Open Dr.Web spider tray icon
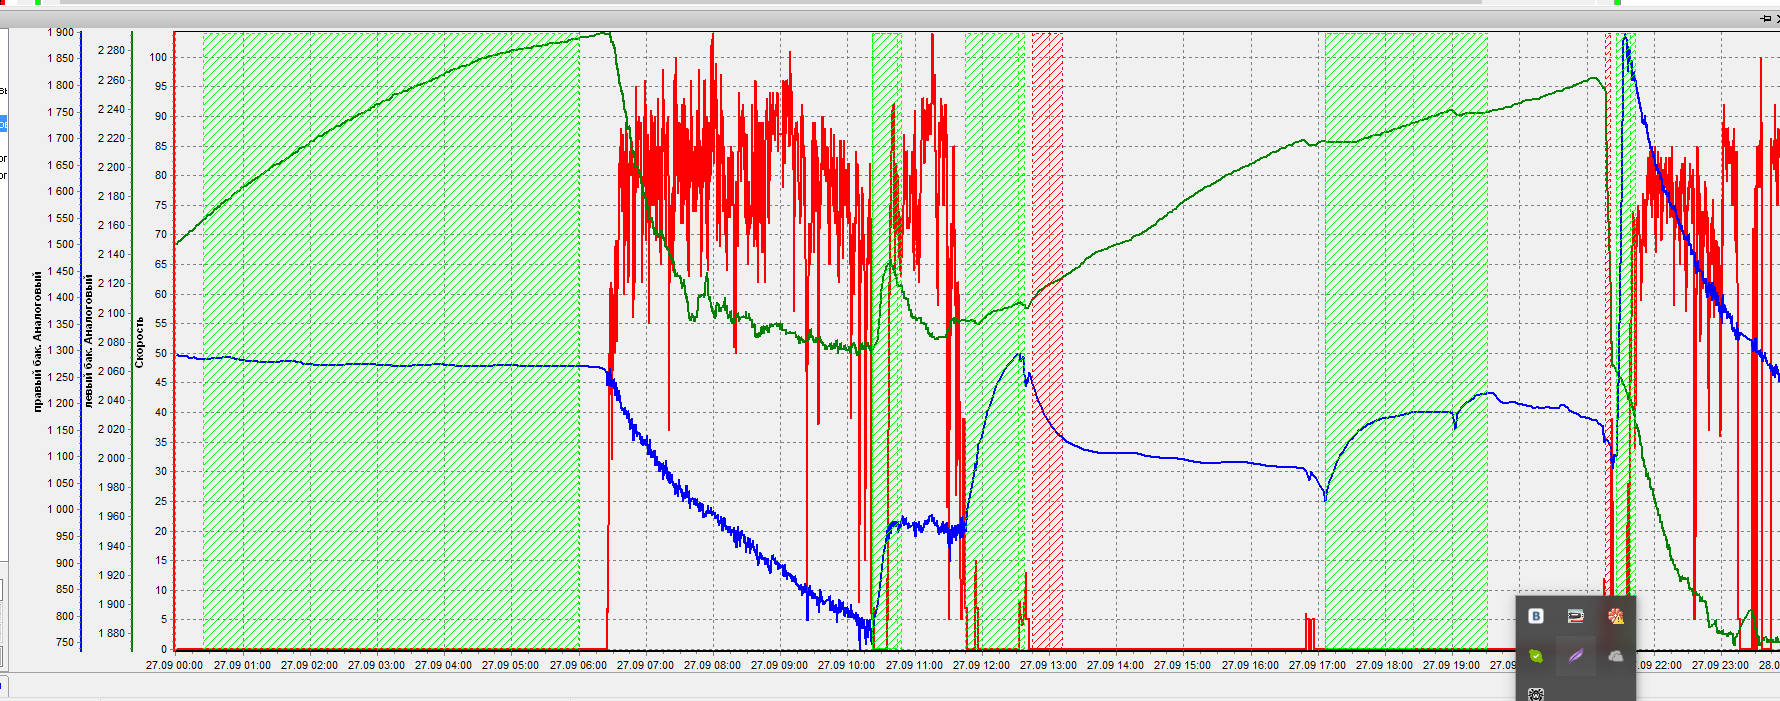1780x701 pixels. tap(1536, 693)
